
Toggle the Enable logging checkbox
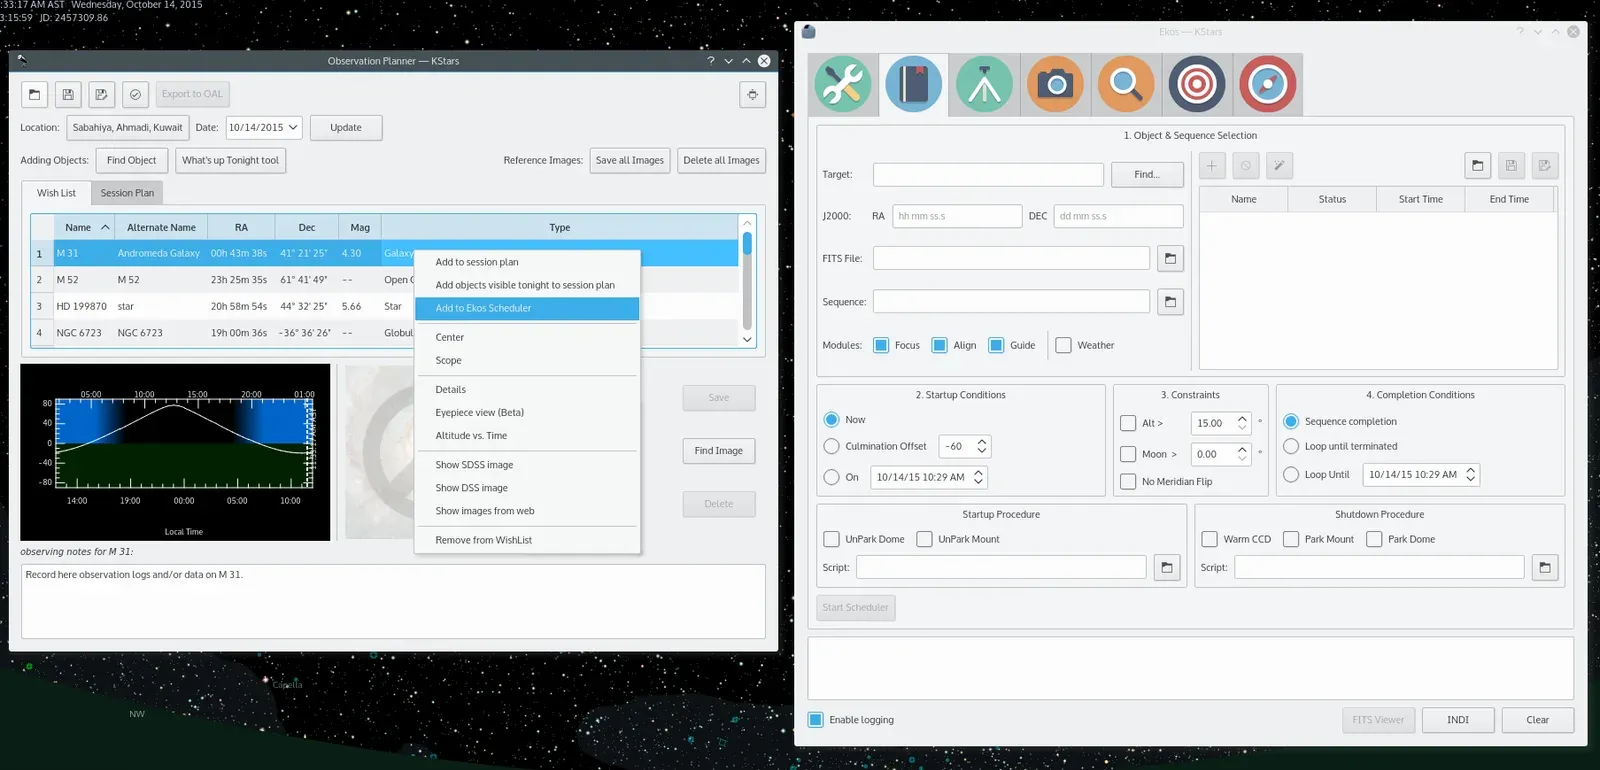[x=816, y=720]
